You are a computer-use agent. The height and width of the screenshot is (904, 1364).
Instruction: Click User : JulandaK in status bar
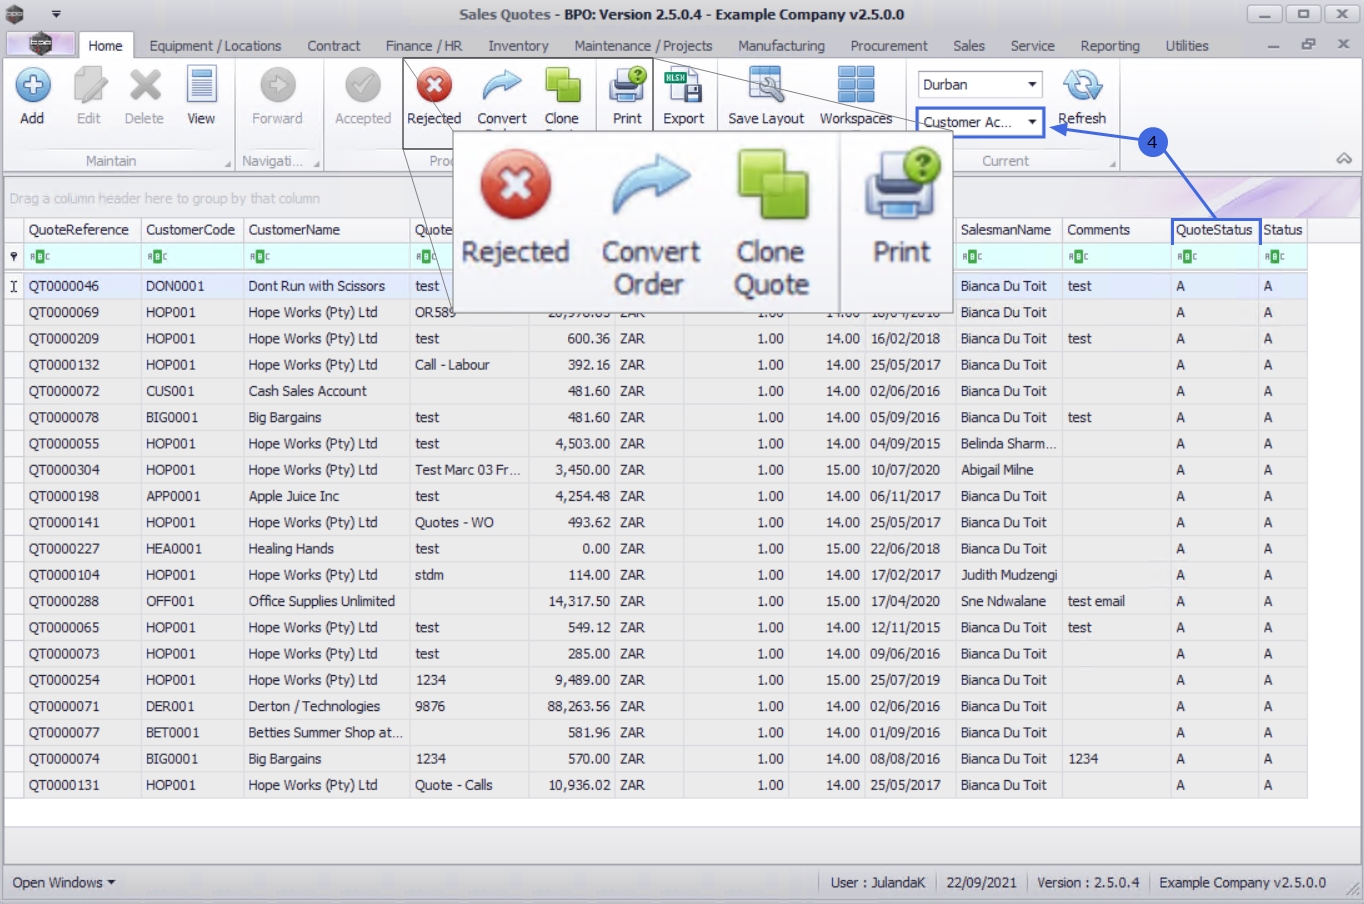coord(878,883)
